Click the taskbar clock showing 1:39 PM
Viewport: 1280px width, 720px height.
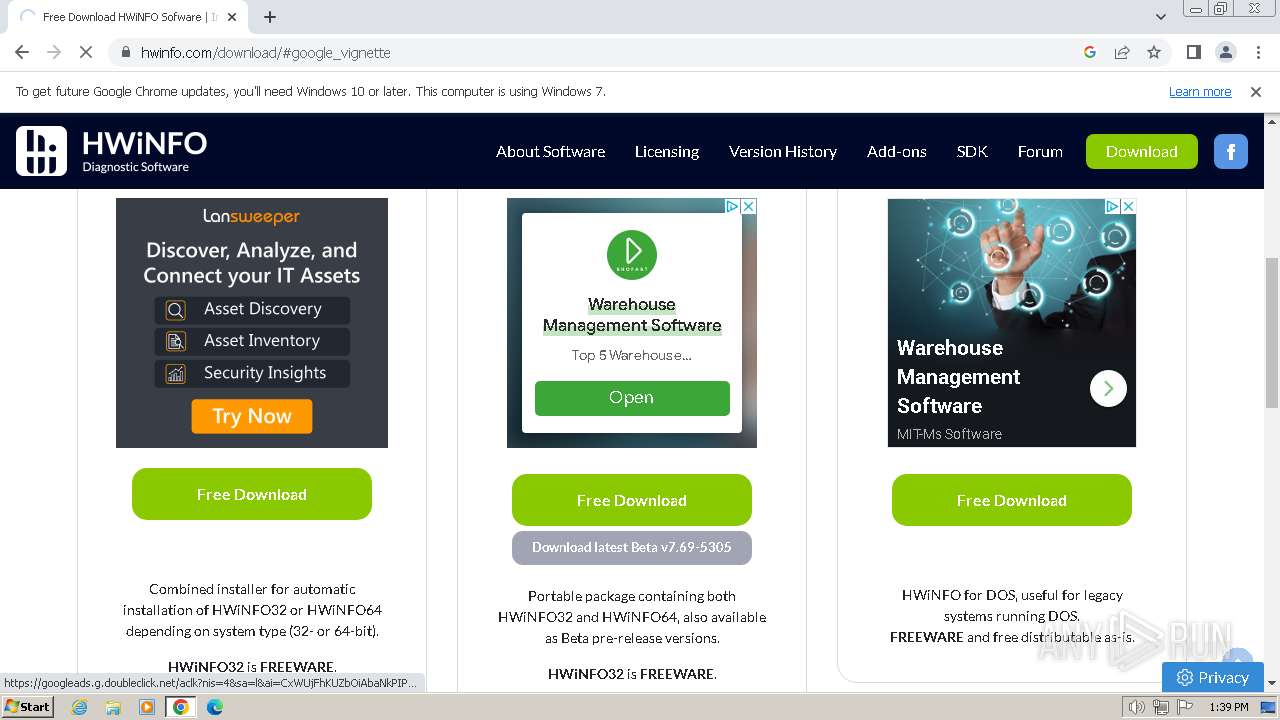(1228, 707)
